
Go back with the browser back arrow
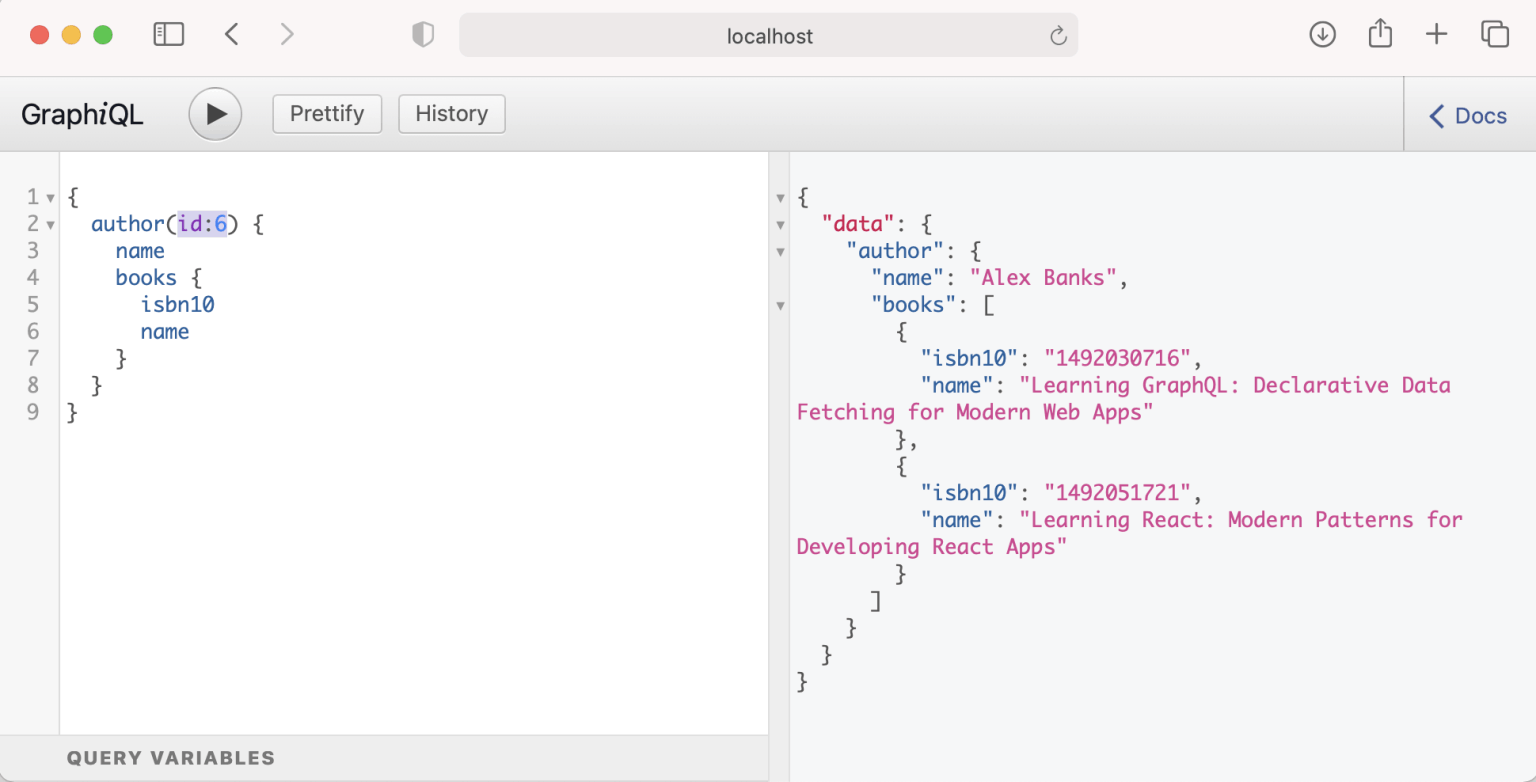click(232, 35)
